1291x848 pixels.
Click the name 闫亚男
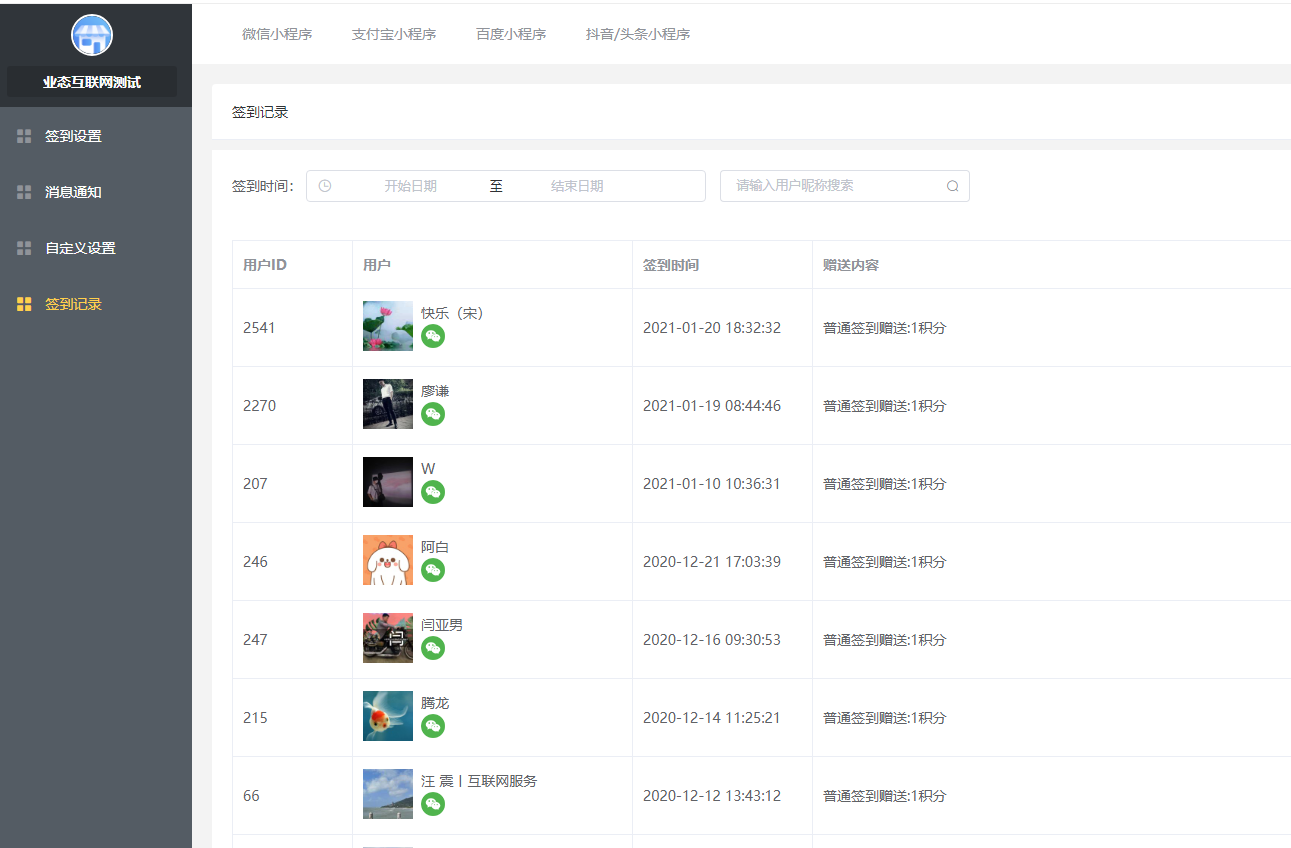coord(442,625)
